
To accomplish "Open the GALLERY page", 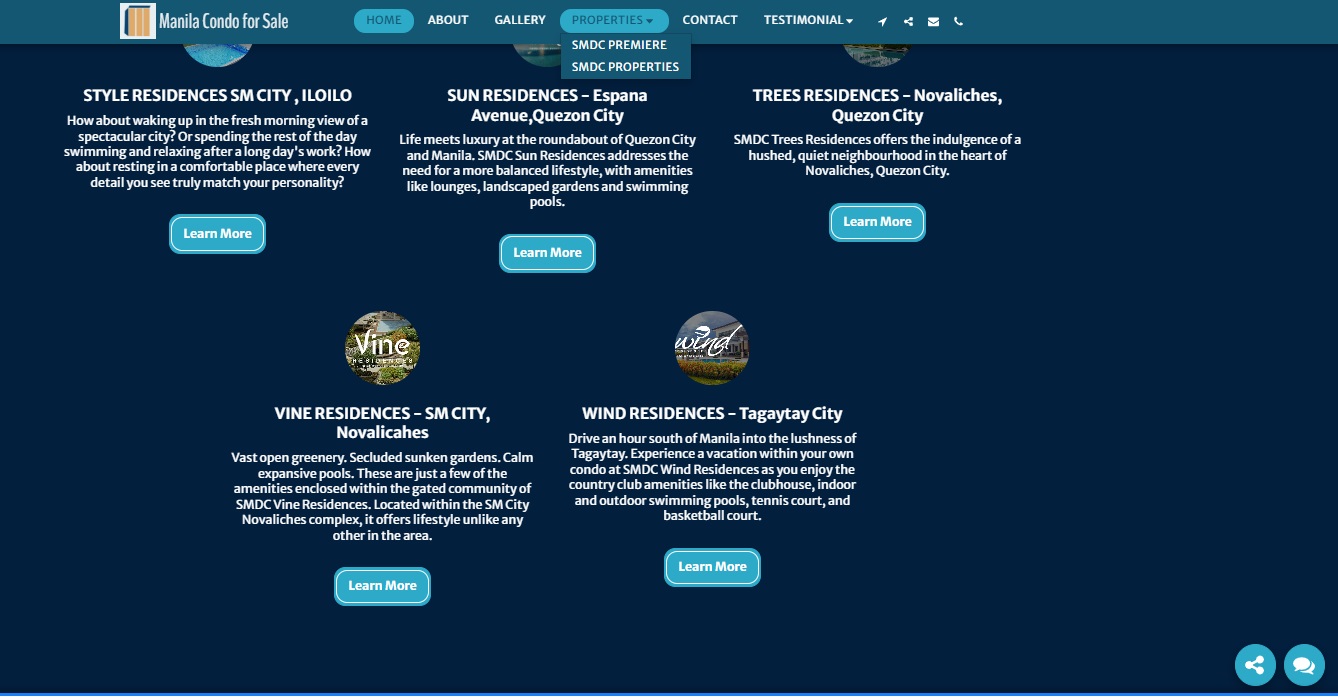I will pos(520,20).
